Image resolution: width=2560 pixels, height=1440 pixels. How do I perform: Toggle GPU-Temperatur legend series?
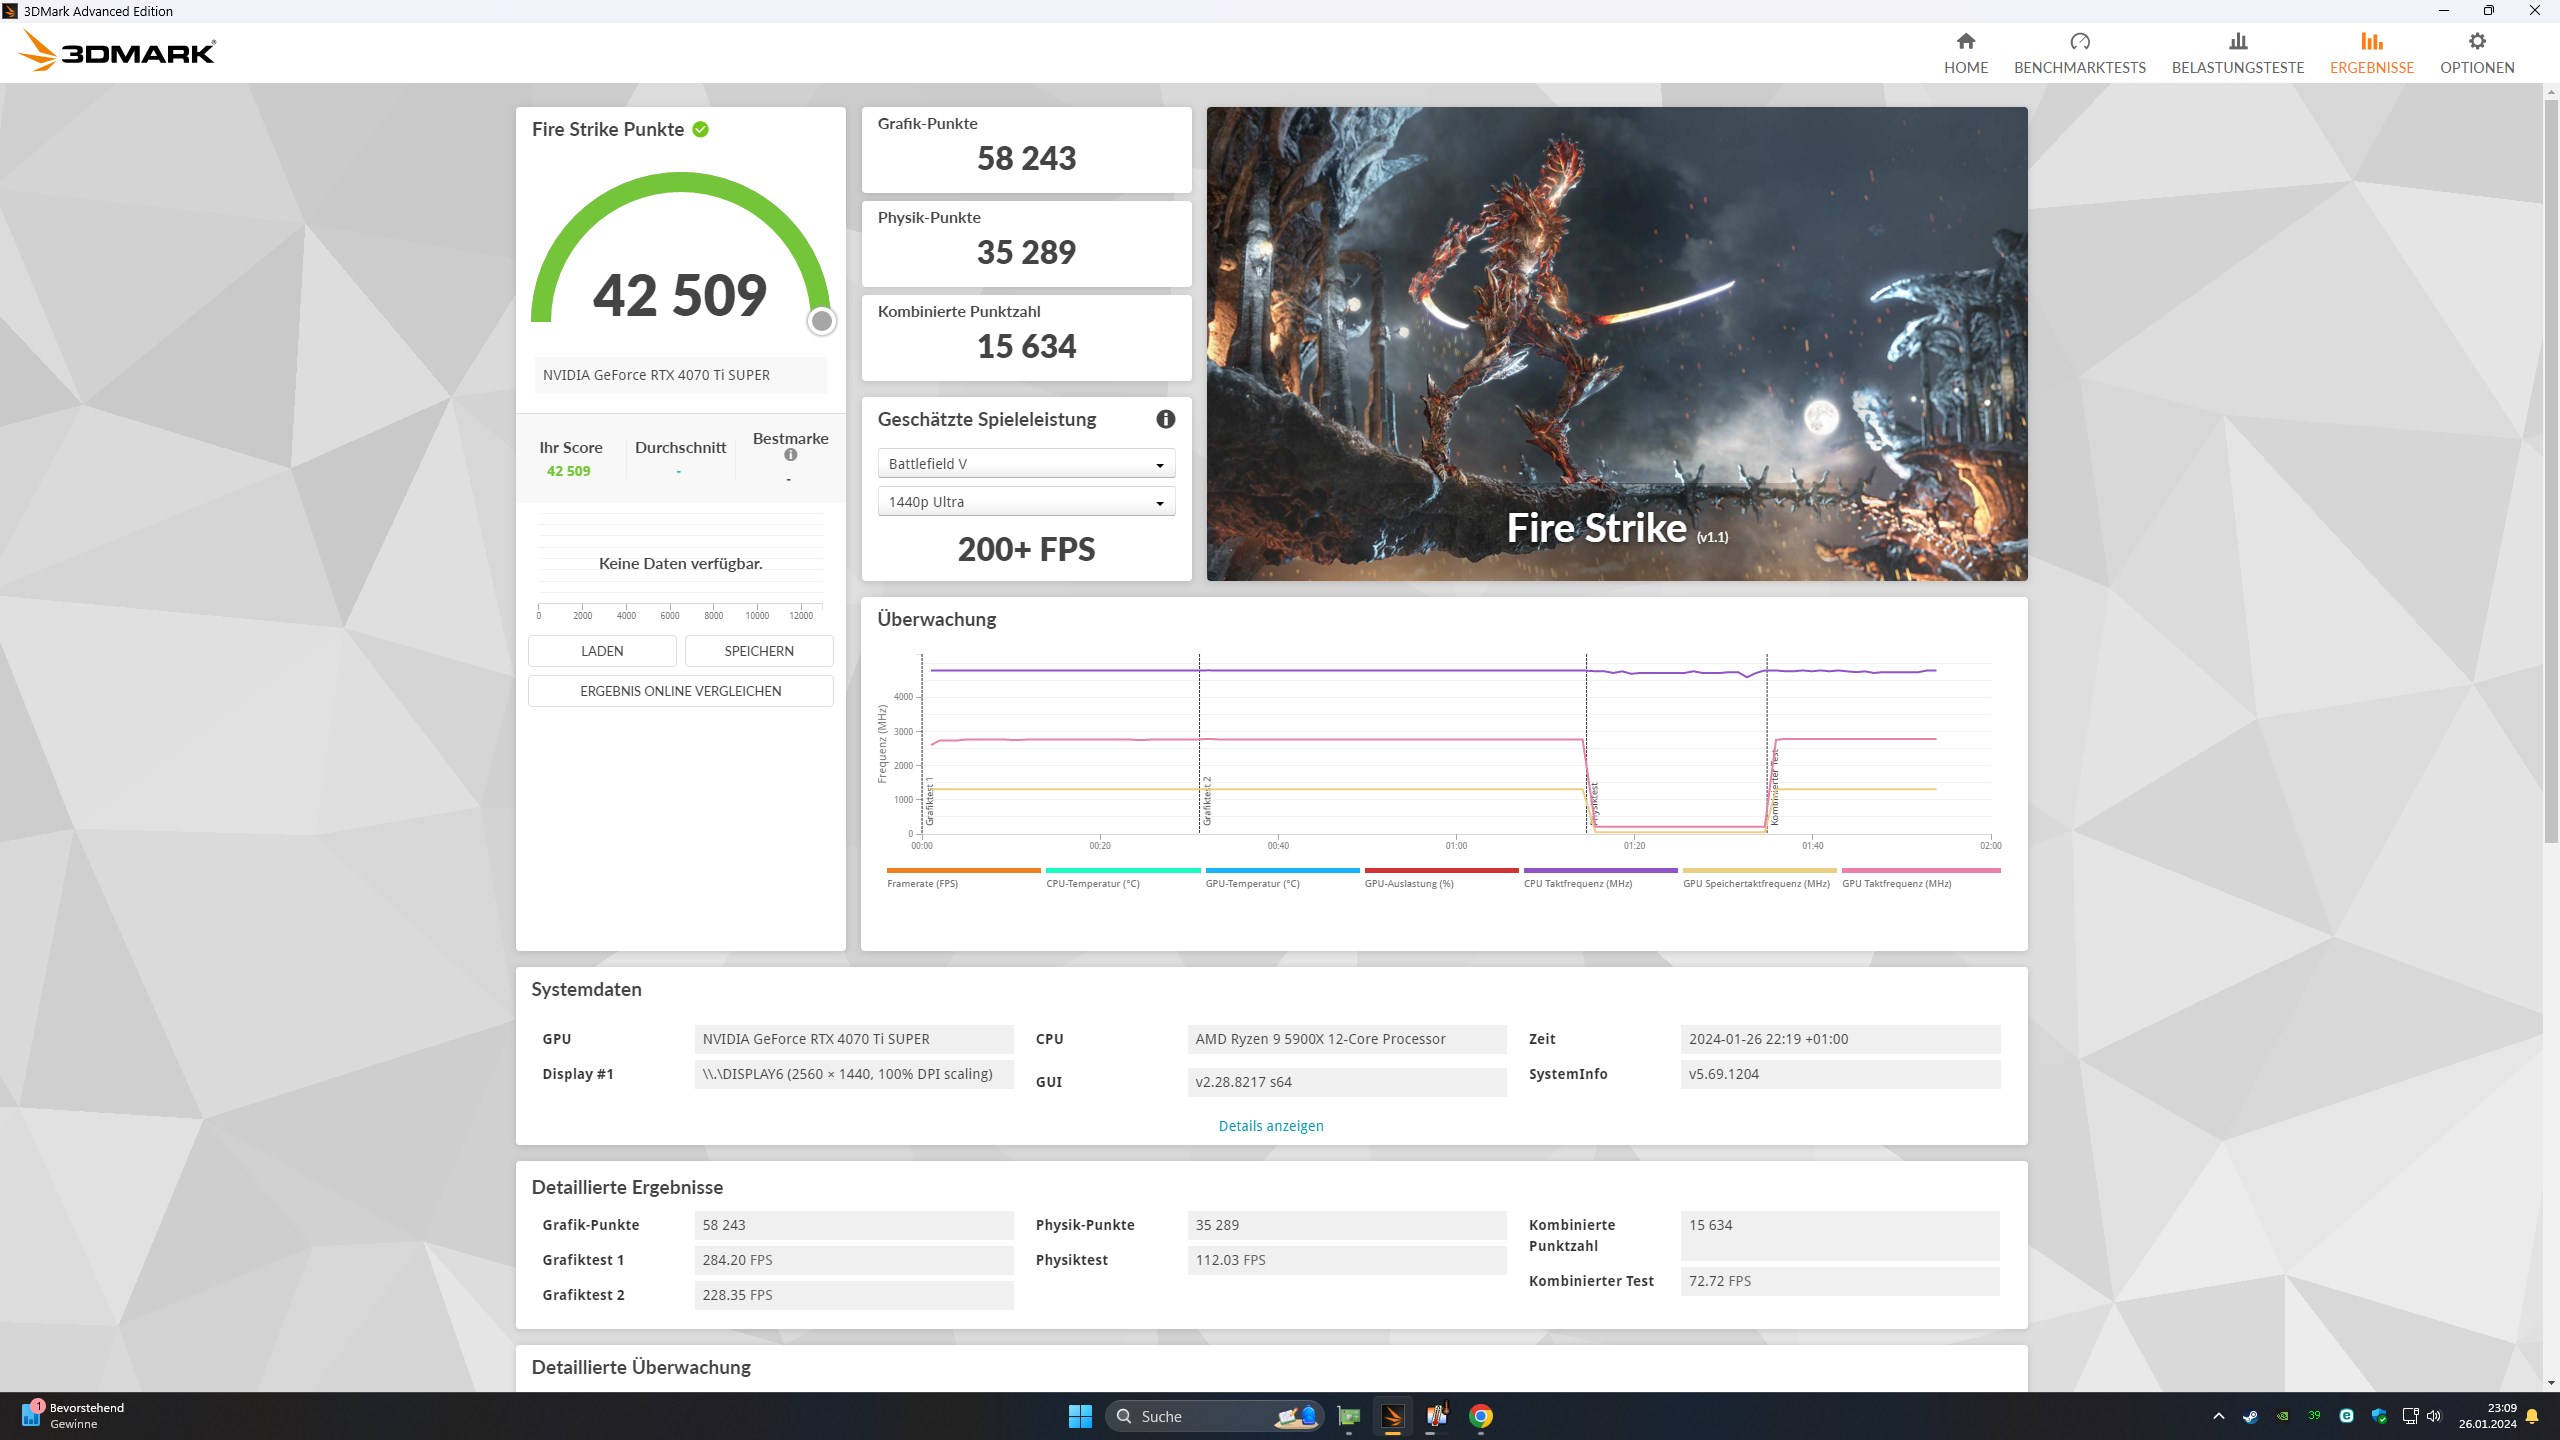coord(1252,884)
